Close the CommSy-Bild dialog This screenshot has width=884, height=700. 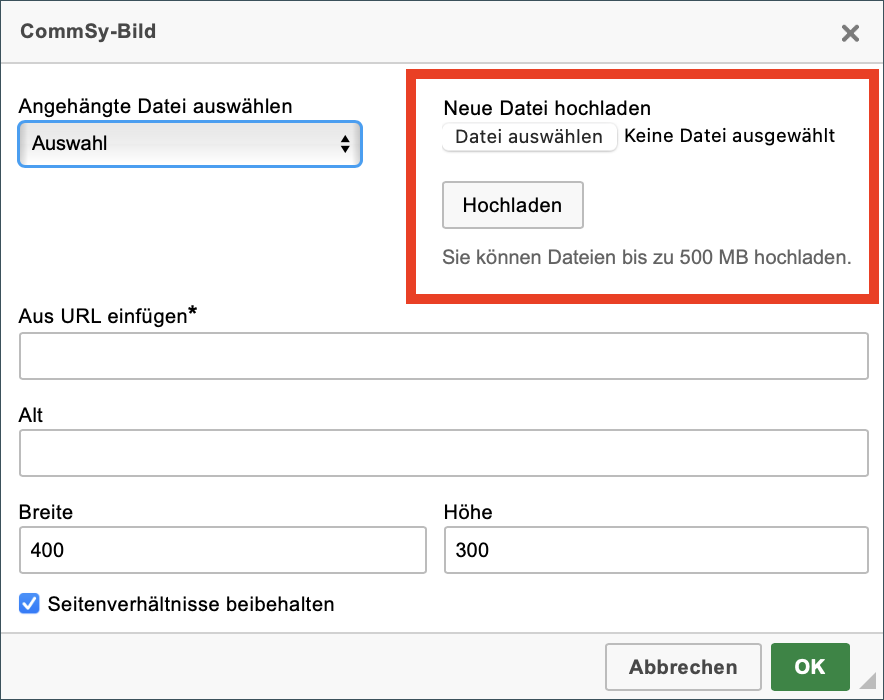point(850,33)
